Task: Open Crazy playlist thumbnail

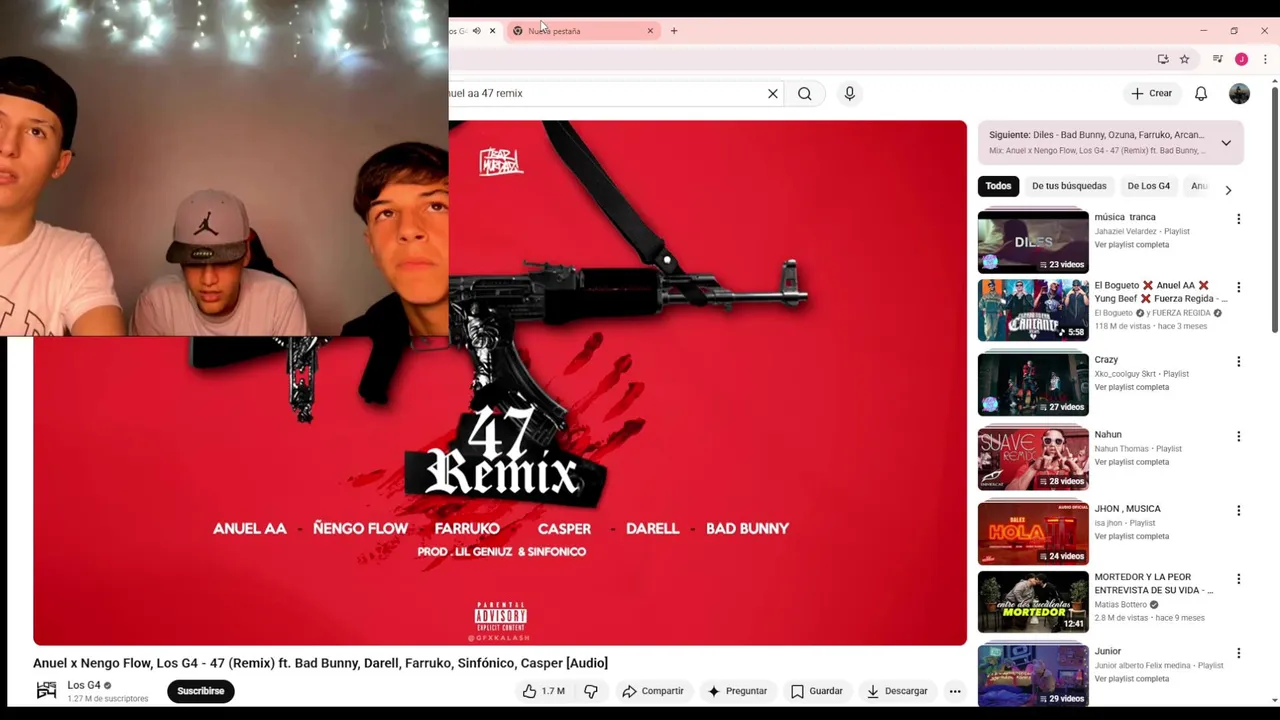Action: [1033, 384]
